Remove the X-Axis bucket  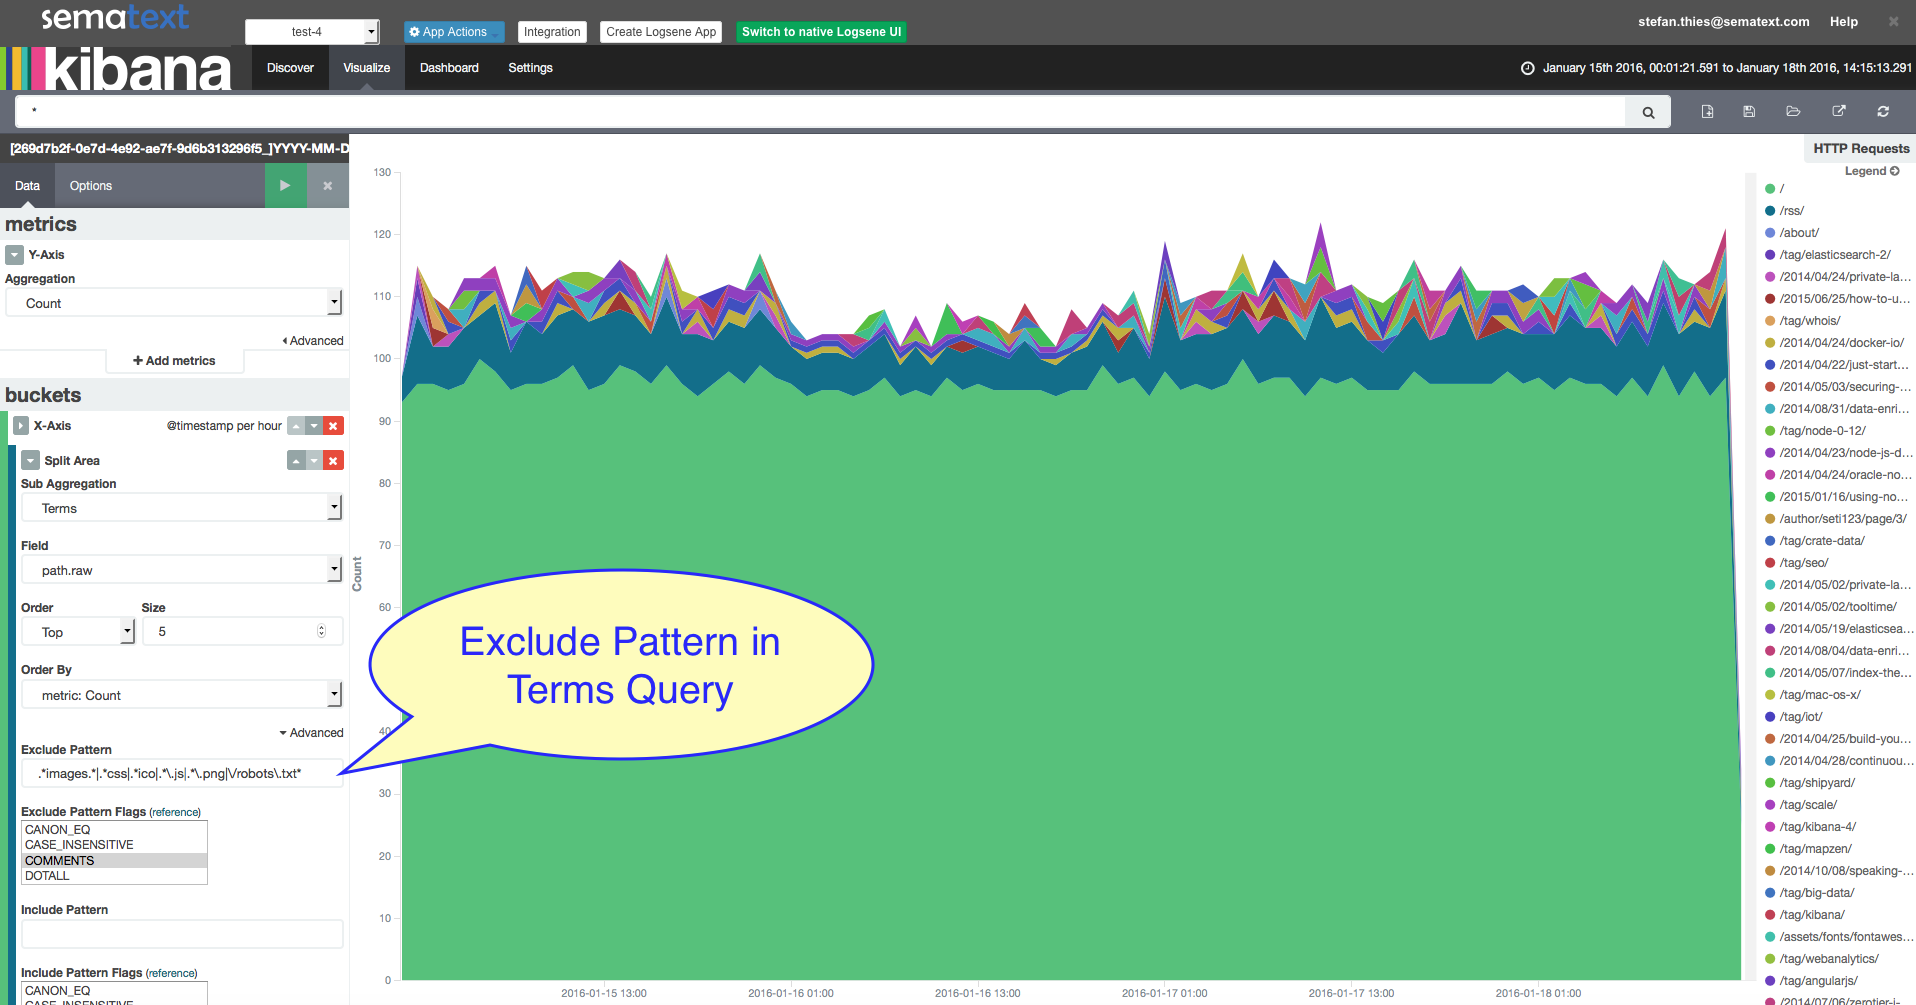[334, 426]
